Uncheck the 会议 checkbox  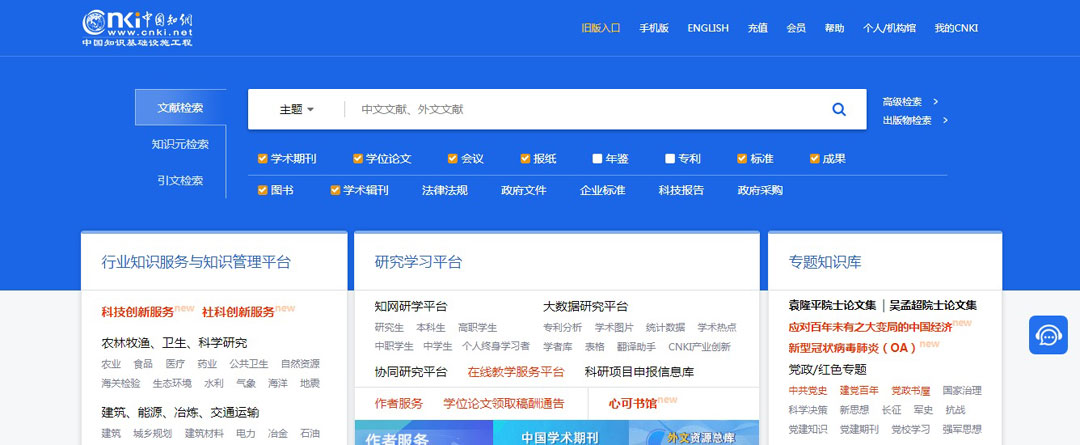coord(453,158)
